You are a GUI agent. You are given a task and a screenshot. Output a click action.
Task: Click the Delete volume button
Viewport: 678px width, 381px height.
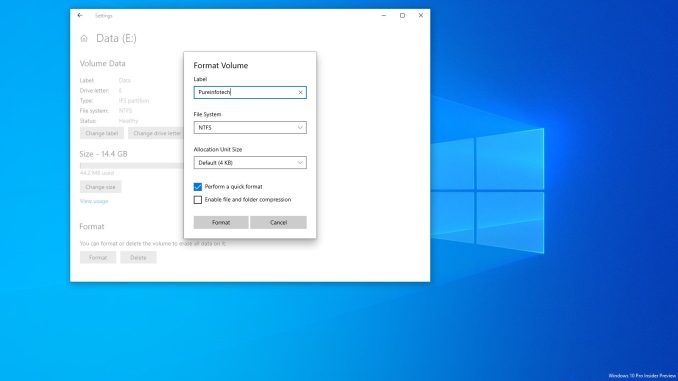click(138, 257)
